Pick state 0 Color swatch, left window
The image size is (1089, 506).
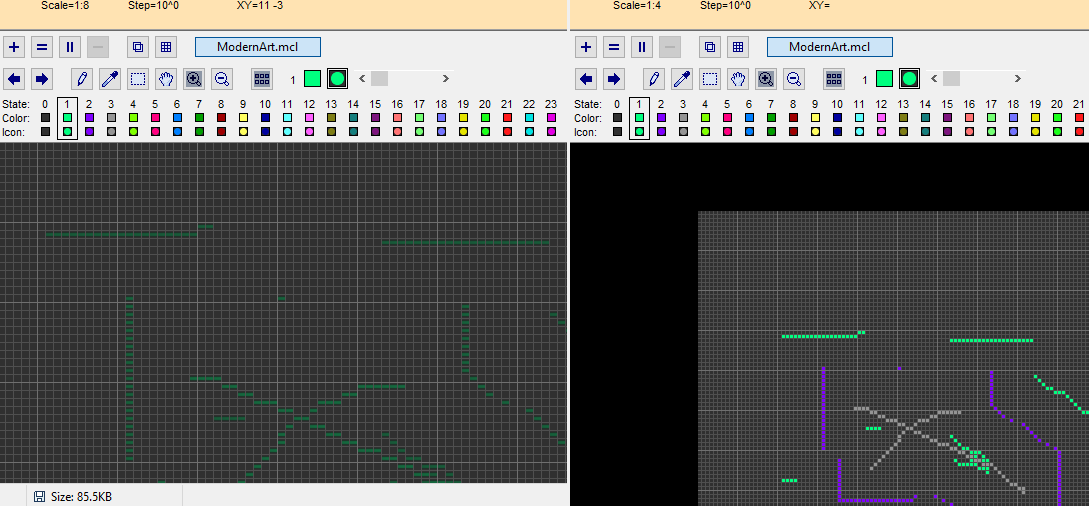45,118
